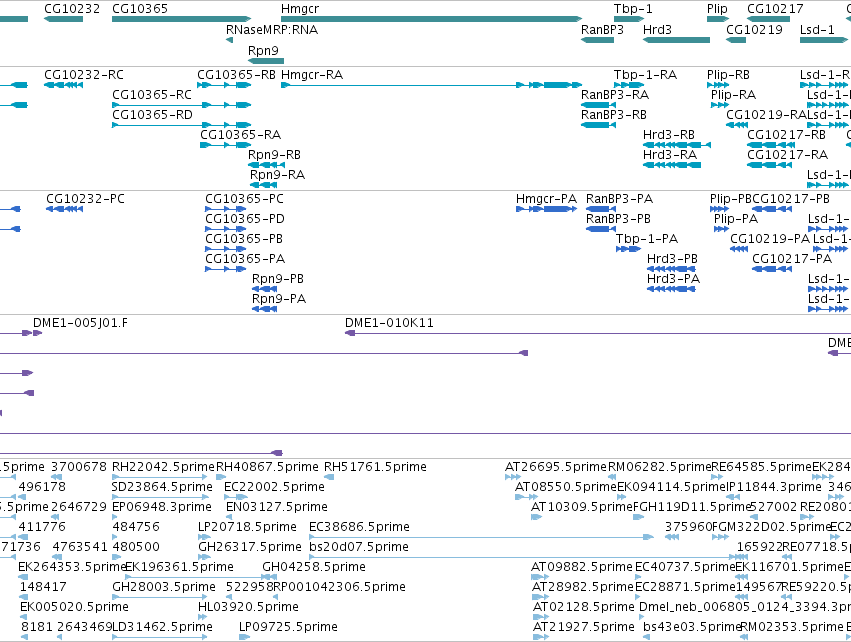Select transcript CG10217-RA
Screen dimensions: 851x642
[788, 155]
